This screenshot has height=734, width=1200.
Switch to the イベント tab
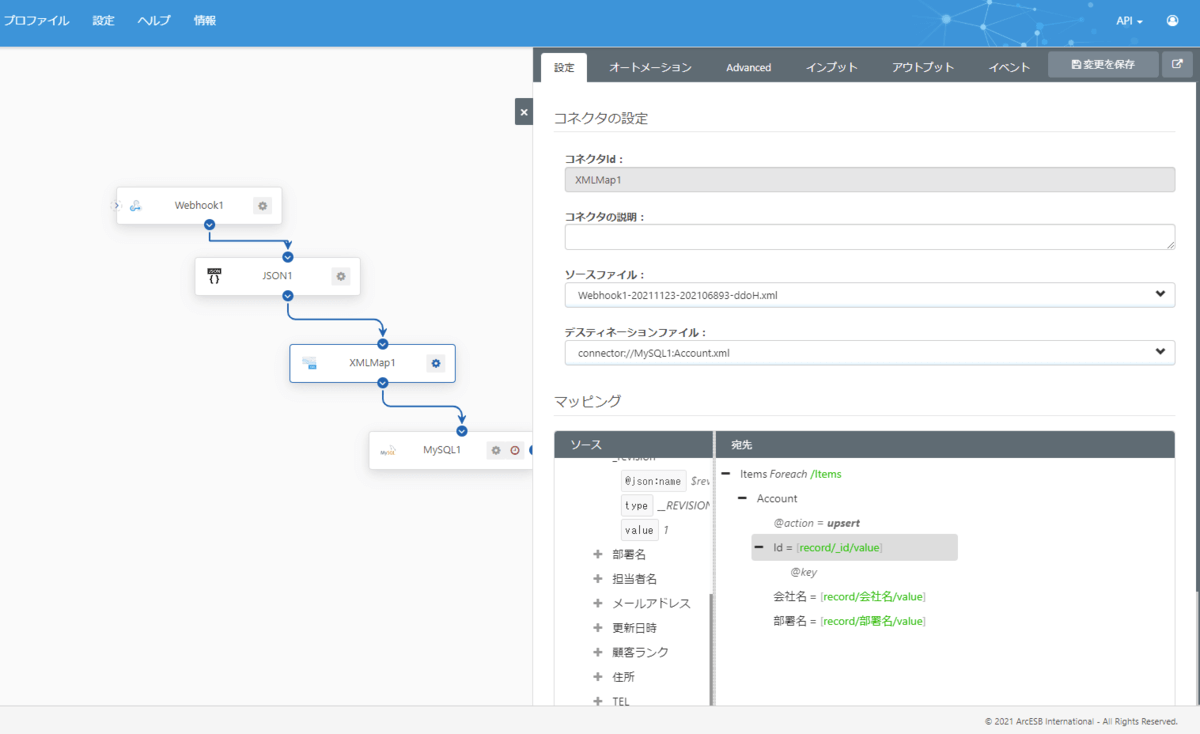[1009, 67]
